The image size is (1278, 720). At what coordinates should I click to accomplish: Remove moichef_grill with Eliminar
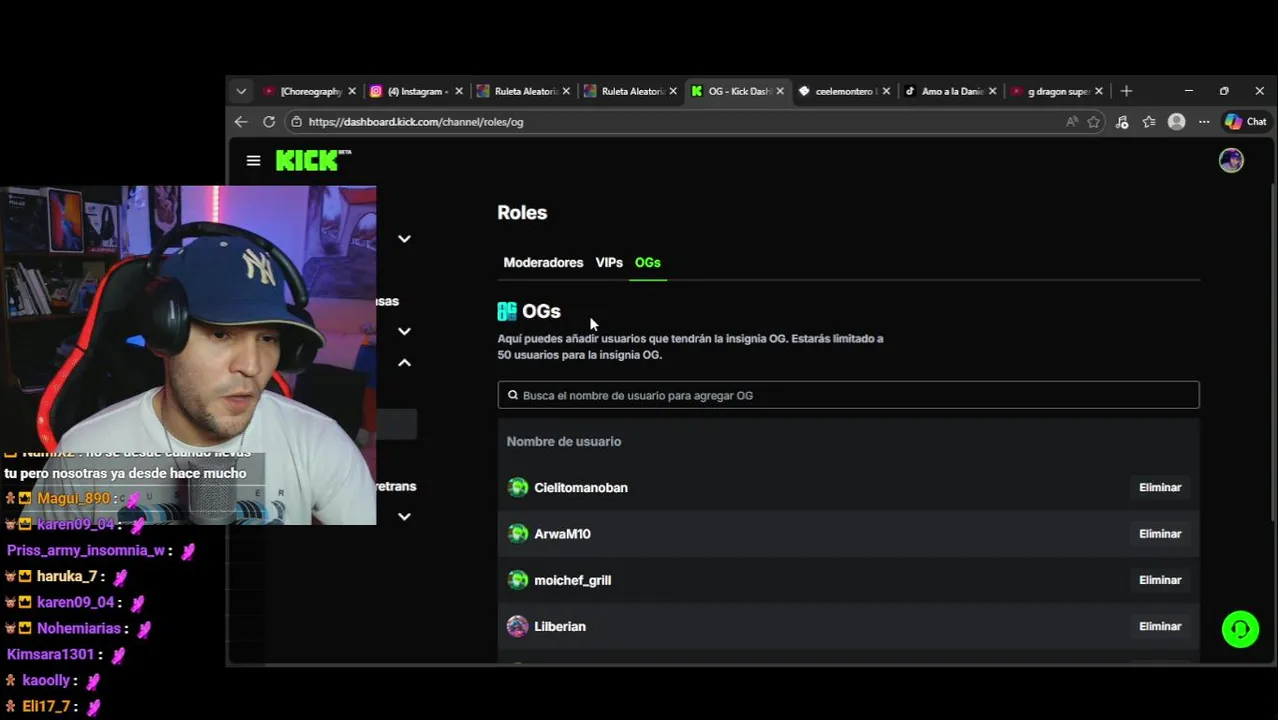(x=1160, y=580)
